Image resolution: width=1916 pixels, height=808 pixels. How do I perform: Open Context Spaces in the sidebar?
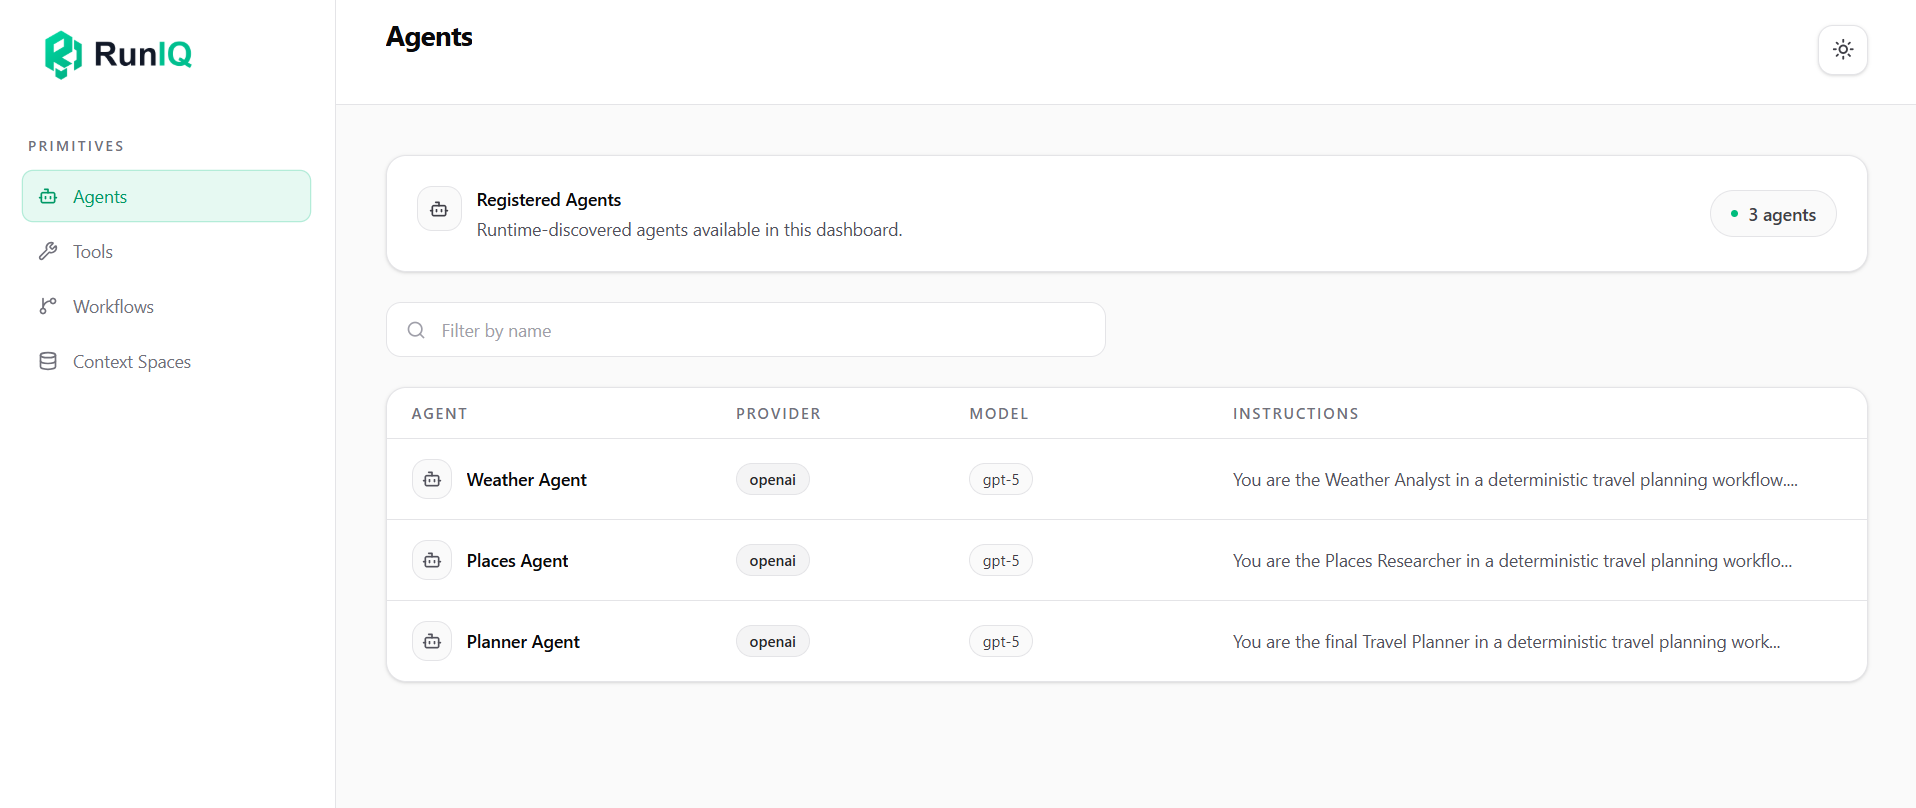click(x=166, y=361)
